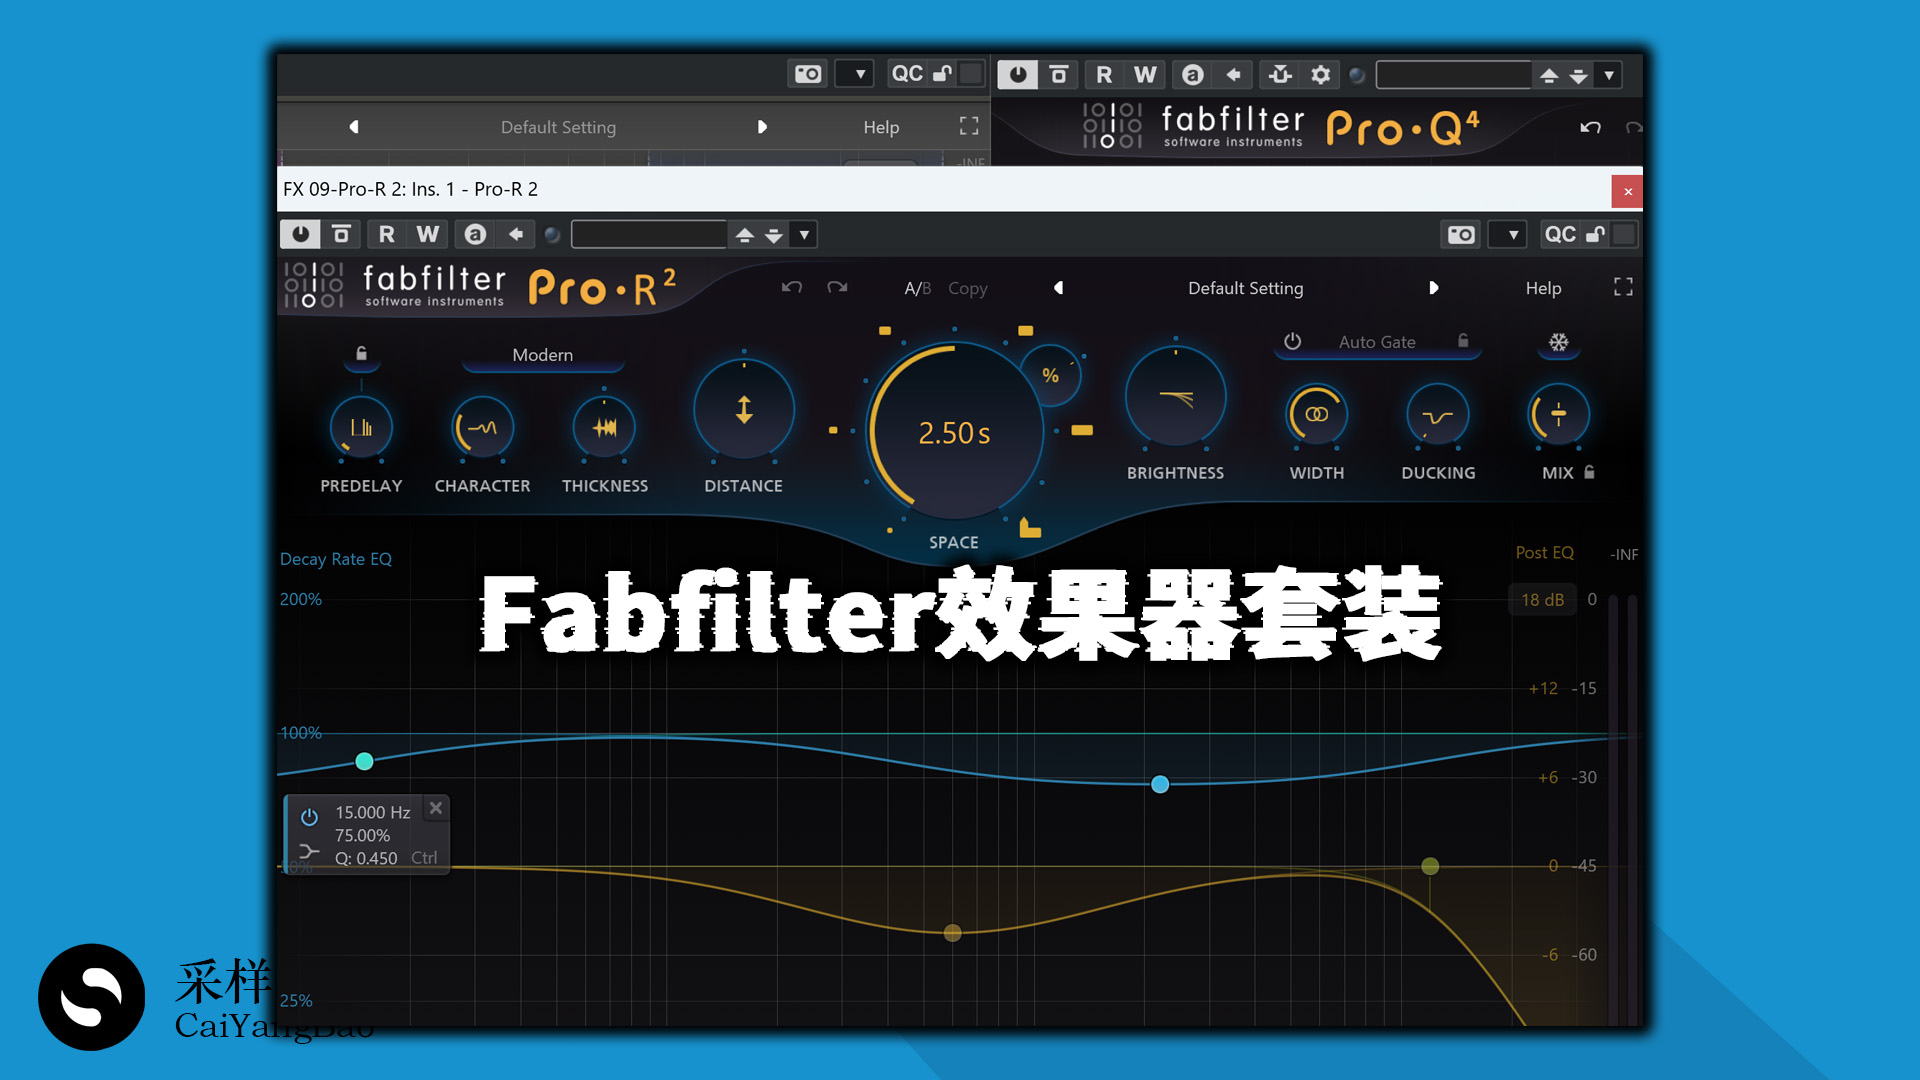Open the 18 dB display range dropdown
Image resolution: width=1920 pixels, height=1080 pixels.
(x=1542, y=599)
